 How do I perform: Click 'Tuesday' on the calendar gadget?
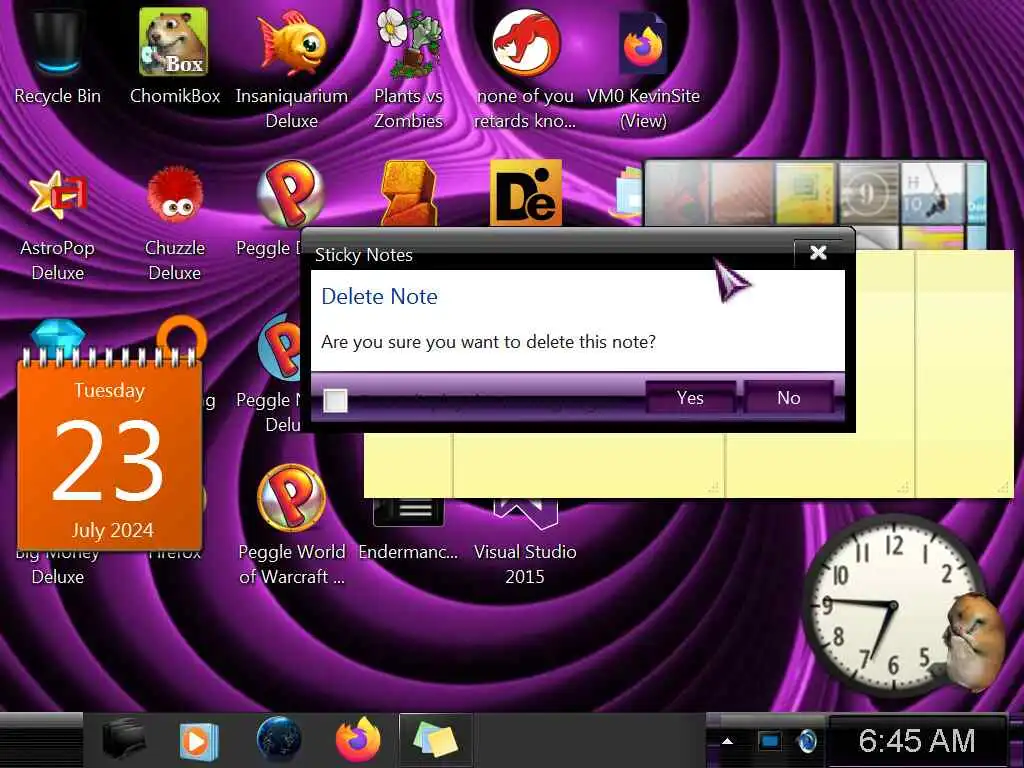109,390
